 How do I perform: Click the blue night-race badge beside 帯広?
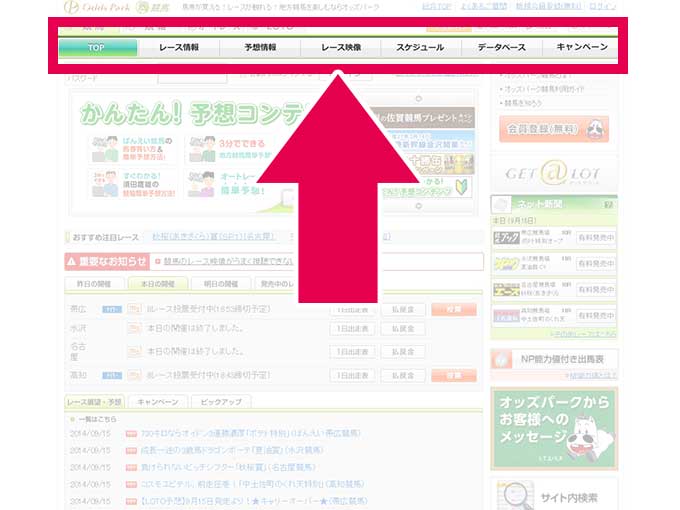[x=112, y=309]
